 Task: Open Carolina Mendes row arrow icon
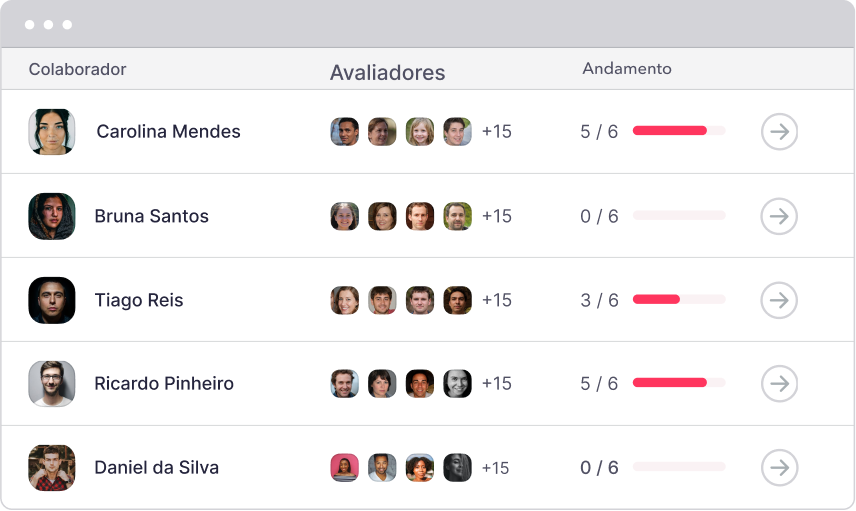coord(779,132)
